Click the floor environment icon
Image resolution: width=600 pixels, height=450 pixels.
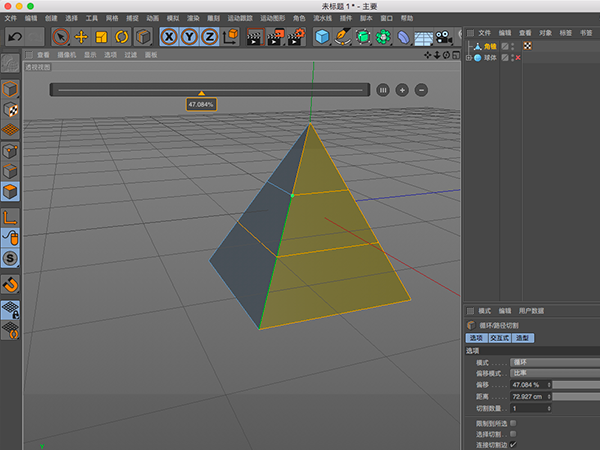[x=424, y=38]
